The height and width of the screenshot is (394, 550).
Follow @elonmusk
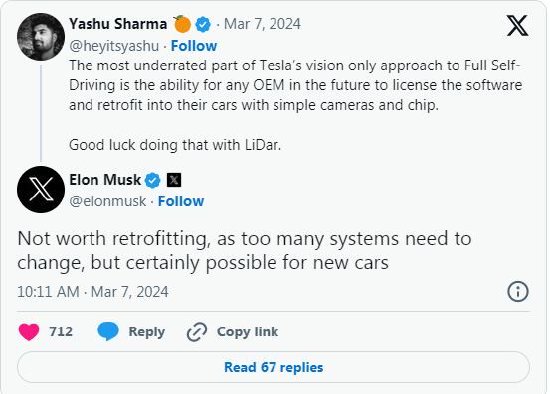pyautogui.click(x=181, y=201)
